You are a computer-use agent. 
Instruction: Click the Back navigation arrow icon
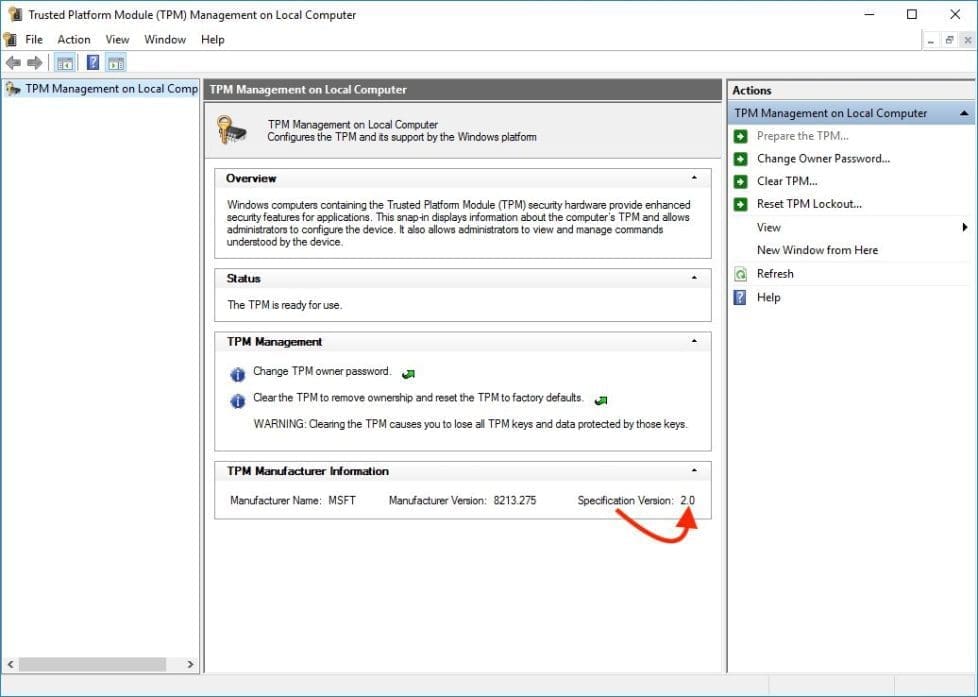tap(13, 62)
